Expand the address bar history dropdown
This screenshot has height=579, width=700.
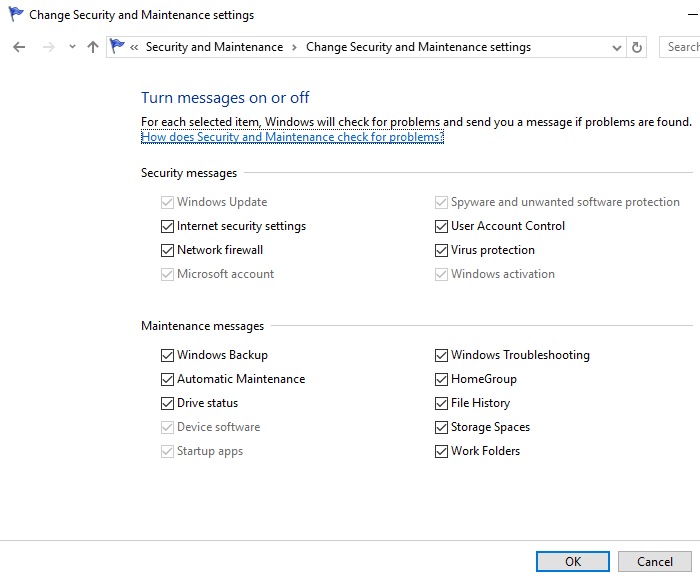point(617,47)
